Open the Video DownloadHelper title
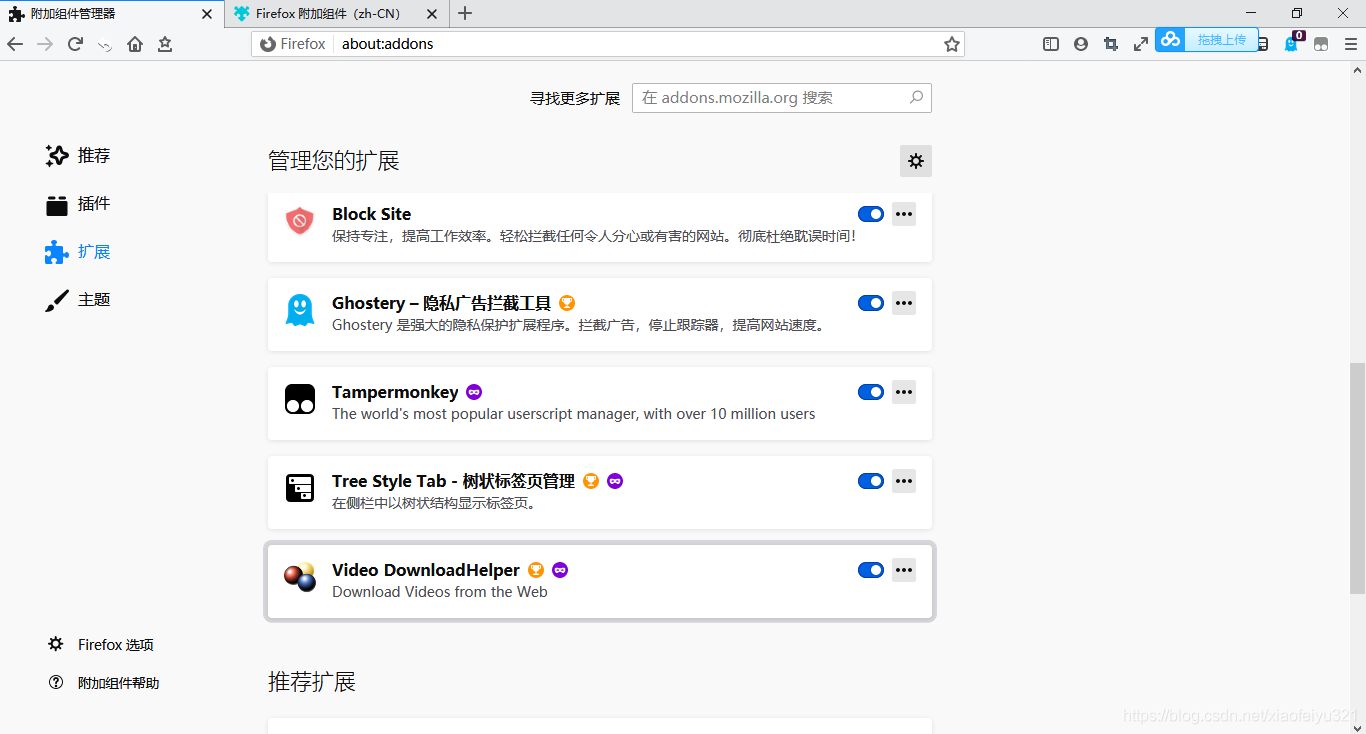The height and width of the screenshot is (734, 1366). coord(426,570)
